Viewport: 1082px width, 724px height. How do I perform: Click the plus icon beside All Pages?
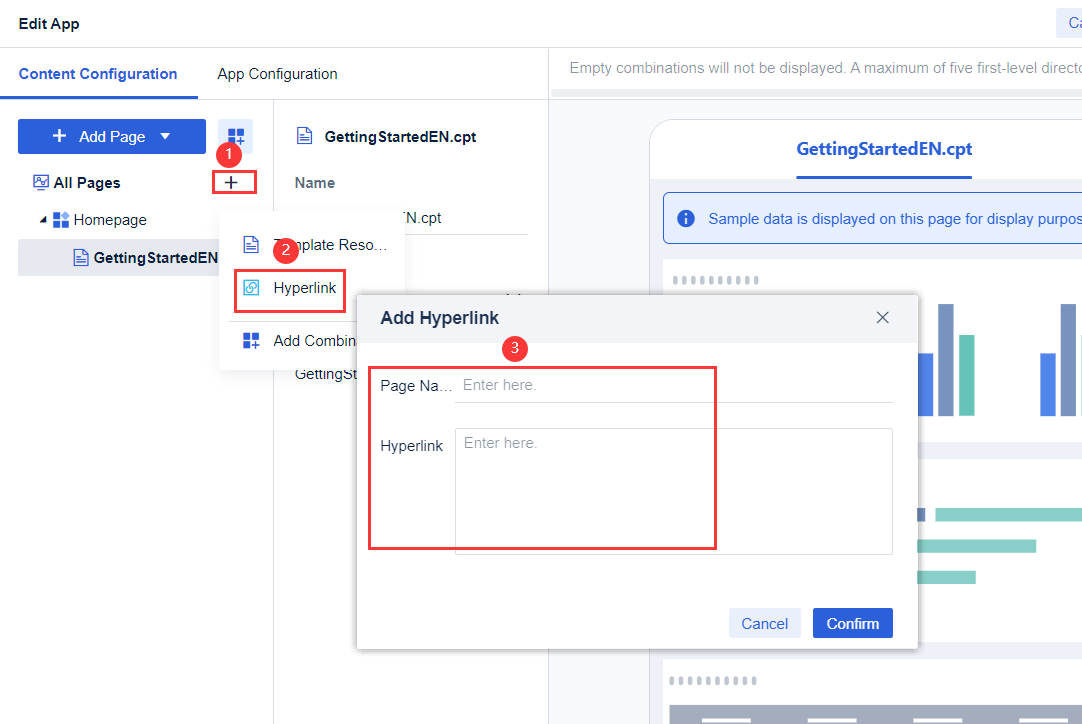234,182
